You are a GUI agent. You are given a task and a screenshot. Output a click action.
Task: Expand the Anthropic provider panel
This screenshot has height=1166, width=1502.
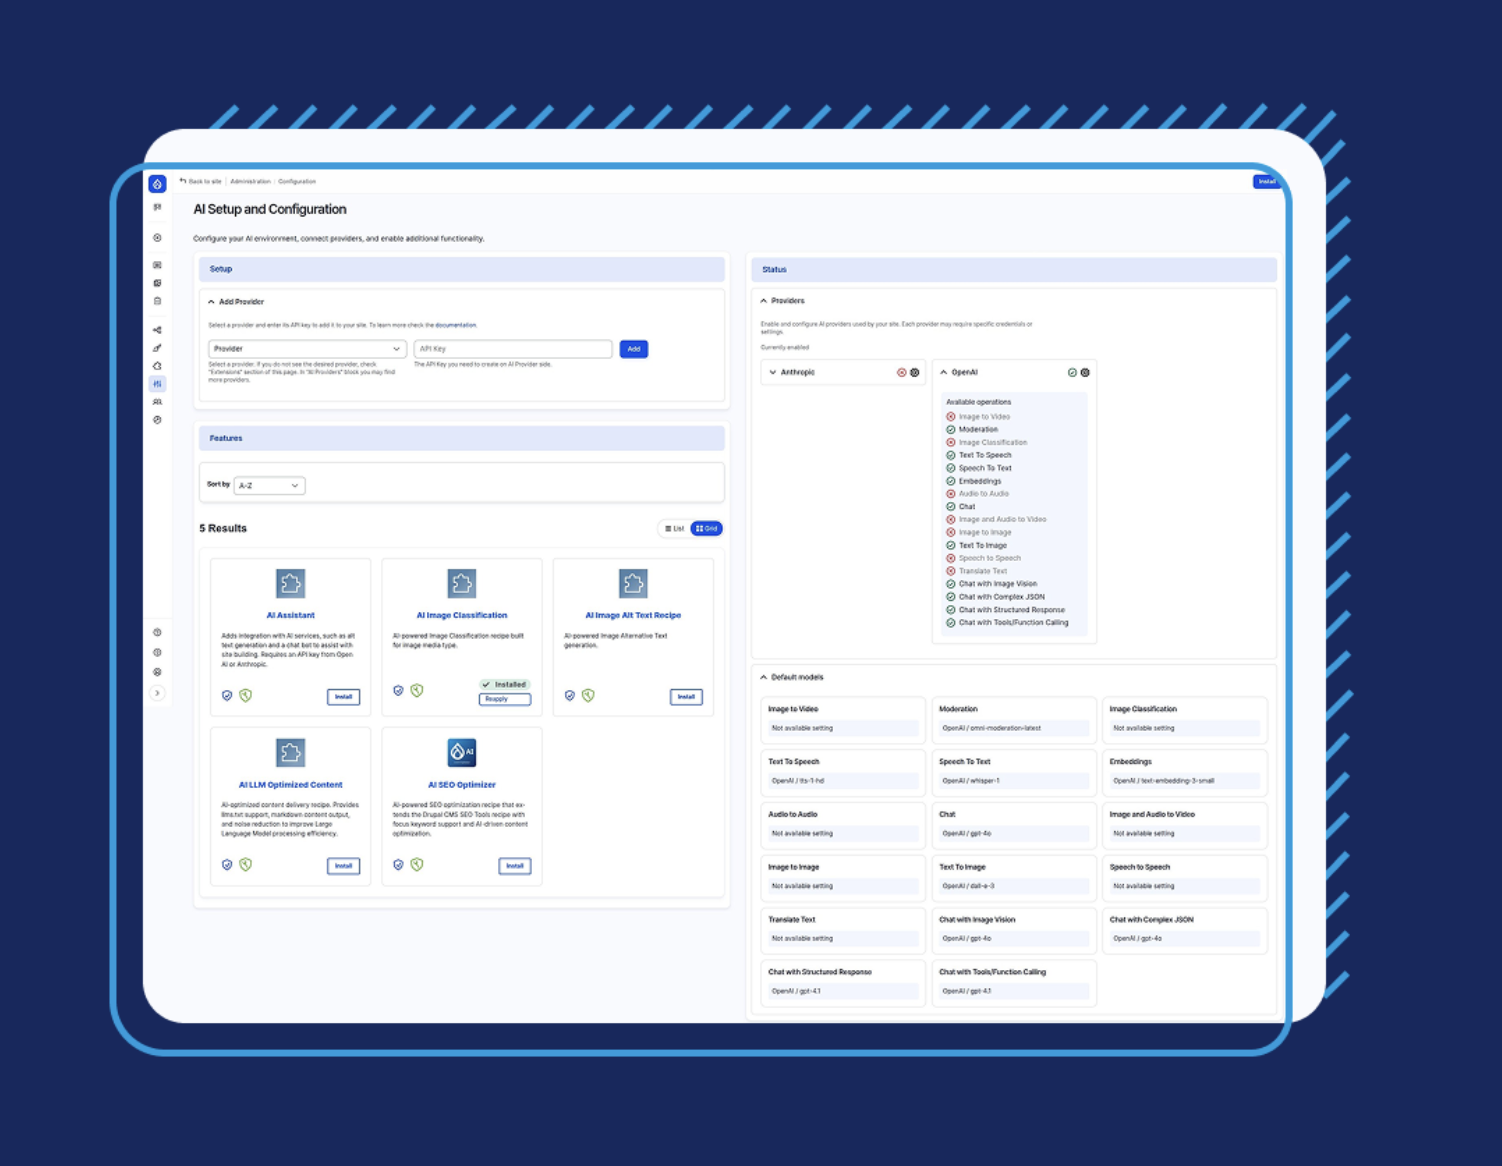(x=773, y=373)
